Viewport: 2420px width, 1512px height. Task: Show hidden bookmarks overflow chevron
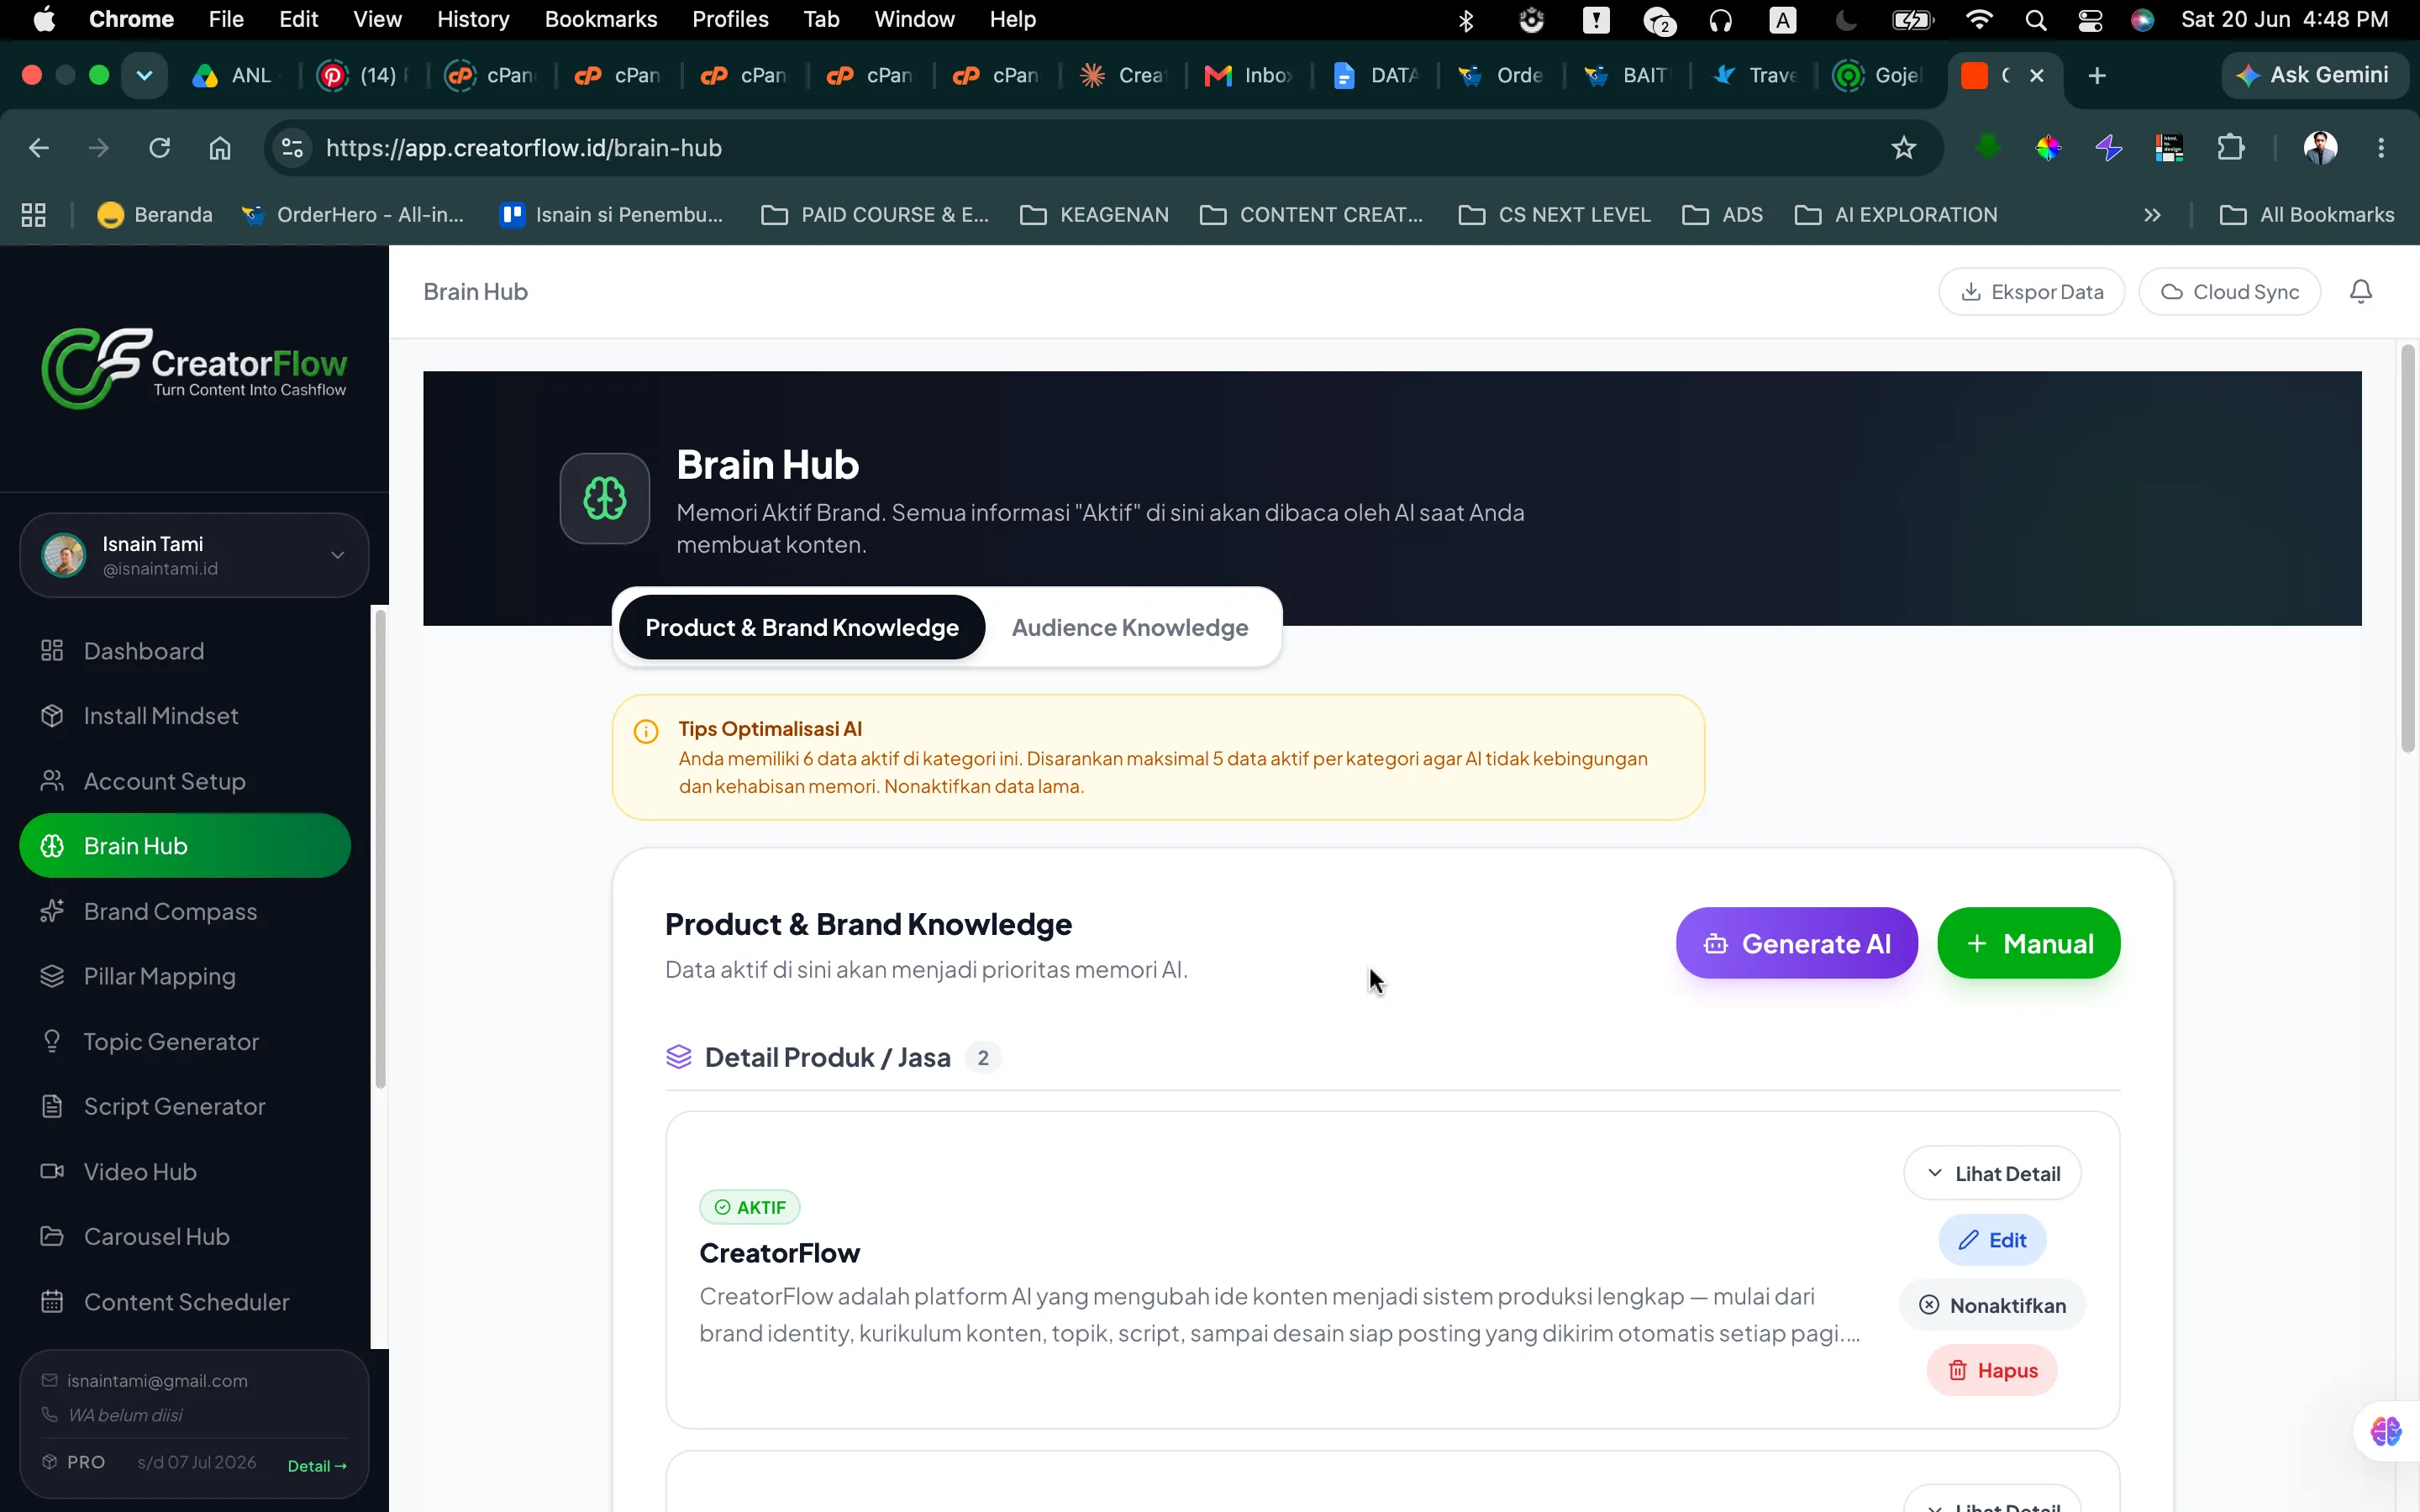(2152, 215)
